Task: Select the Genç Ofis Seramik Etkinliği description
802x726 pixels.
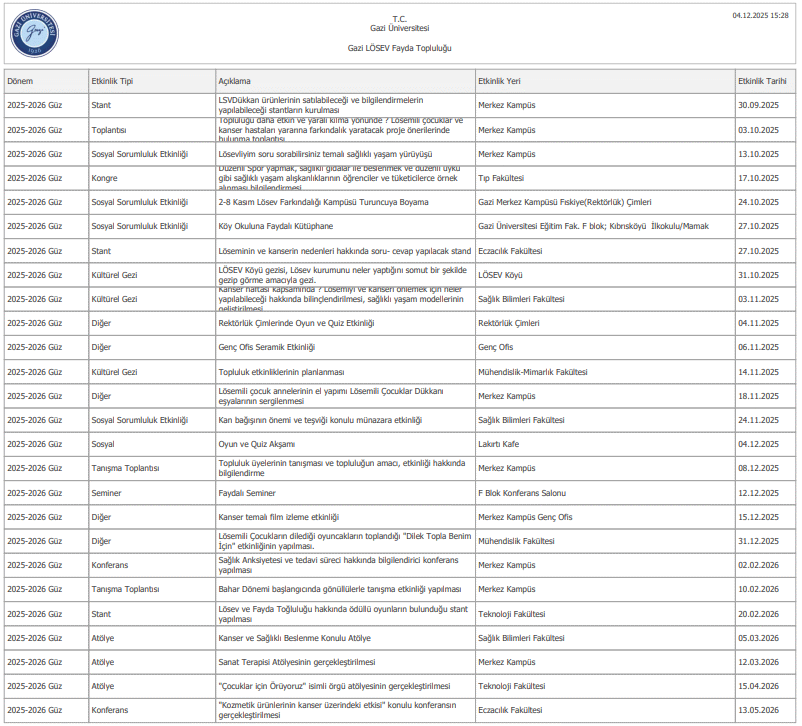Action: (266, 347)
